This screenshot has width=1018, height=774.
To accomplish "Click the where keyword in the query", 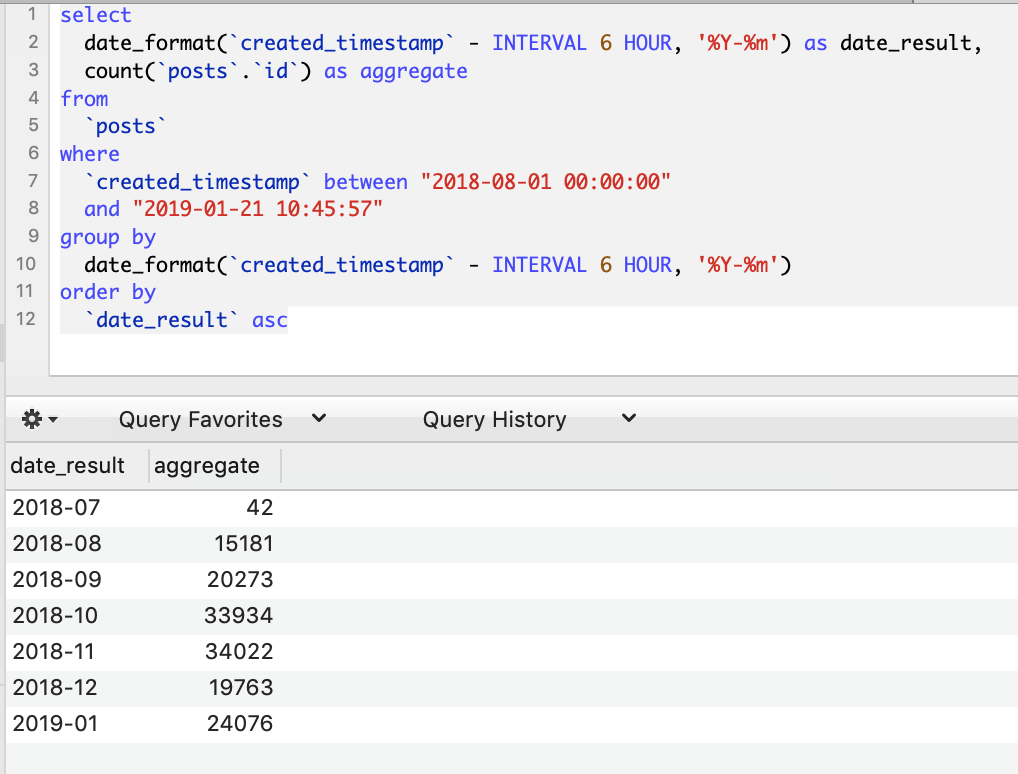I will pos(89,153).
